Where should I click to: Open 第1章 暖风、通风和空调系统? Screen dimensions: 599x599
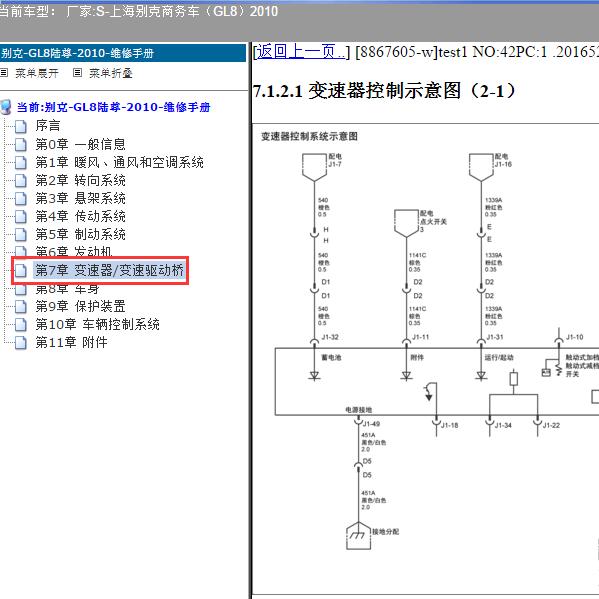tap(119, 162)
